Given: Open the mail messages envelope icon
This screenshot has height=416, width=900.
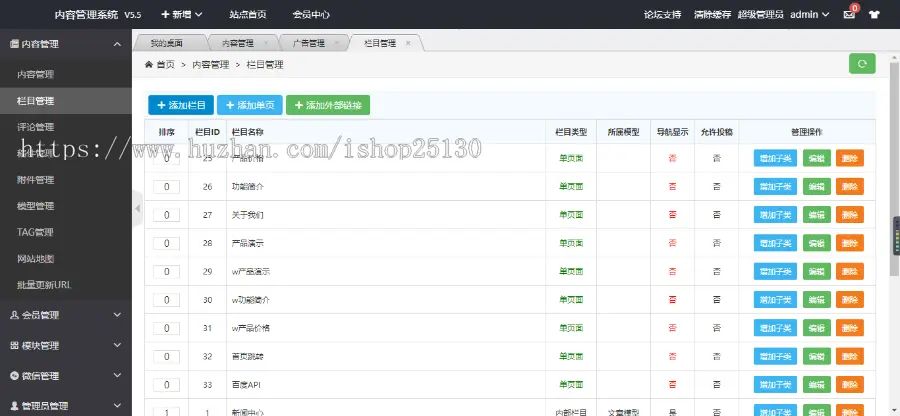Looking at the screenshot, I should [x=848, y=15].
